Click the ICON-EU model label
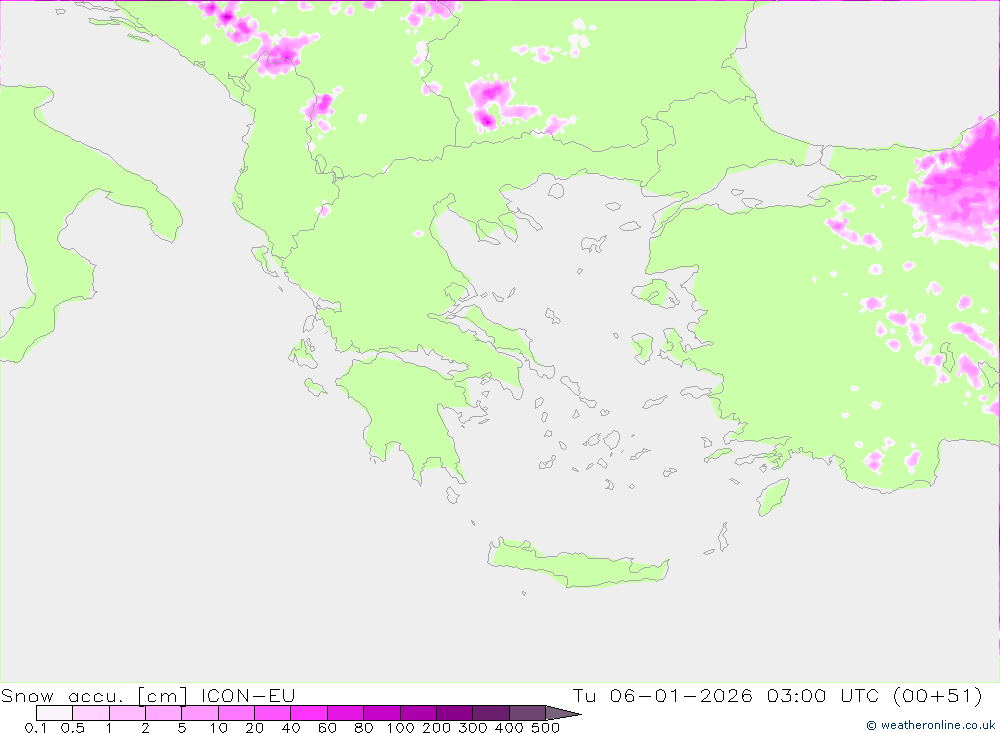The image size is (1000, 733). 248,695
